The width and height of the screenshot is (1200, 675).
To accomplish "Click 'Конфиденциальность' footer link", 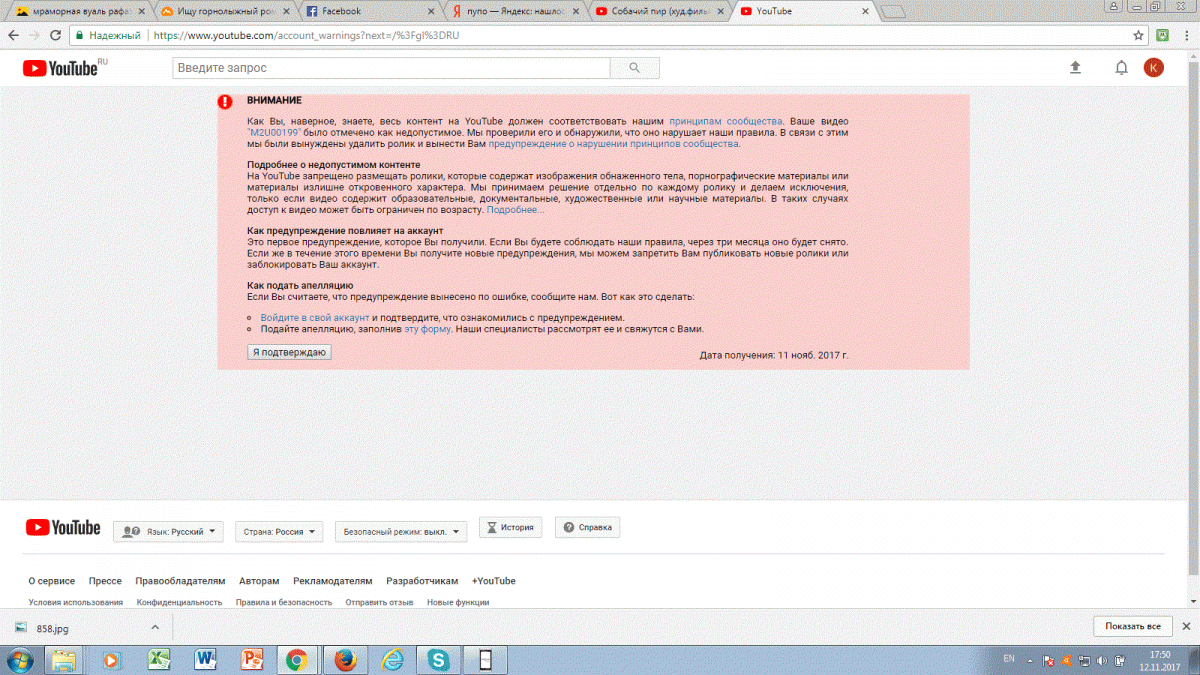I will pos(179,602).
